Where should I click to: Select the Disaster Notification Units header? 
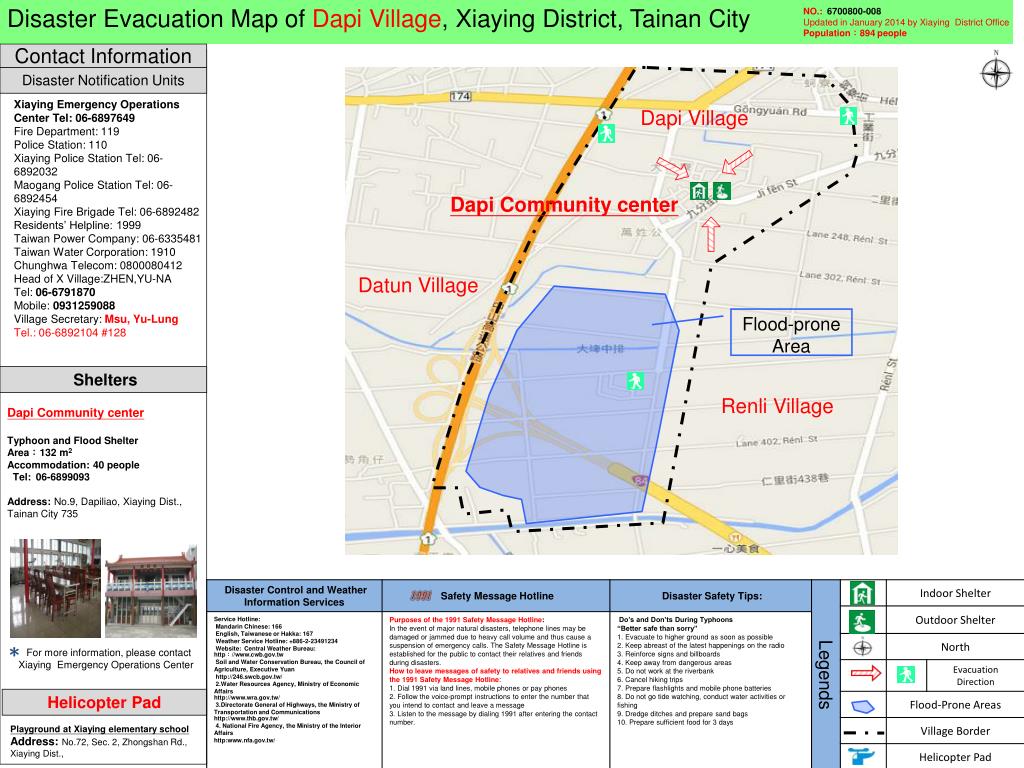coord(103,80)
